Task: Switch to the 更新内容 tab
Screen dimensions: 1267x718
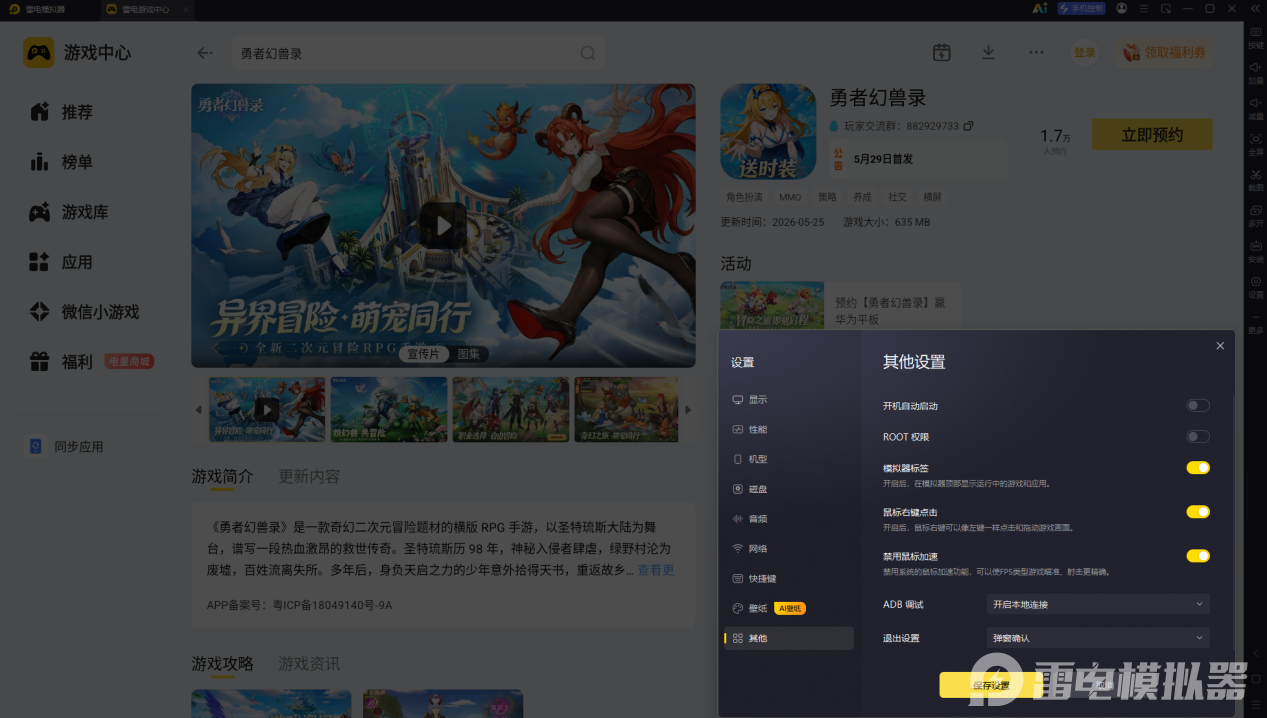Action: coord(309,476)
